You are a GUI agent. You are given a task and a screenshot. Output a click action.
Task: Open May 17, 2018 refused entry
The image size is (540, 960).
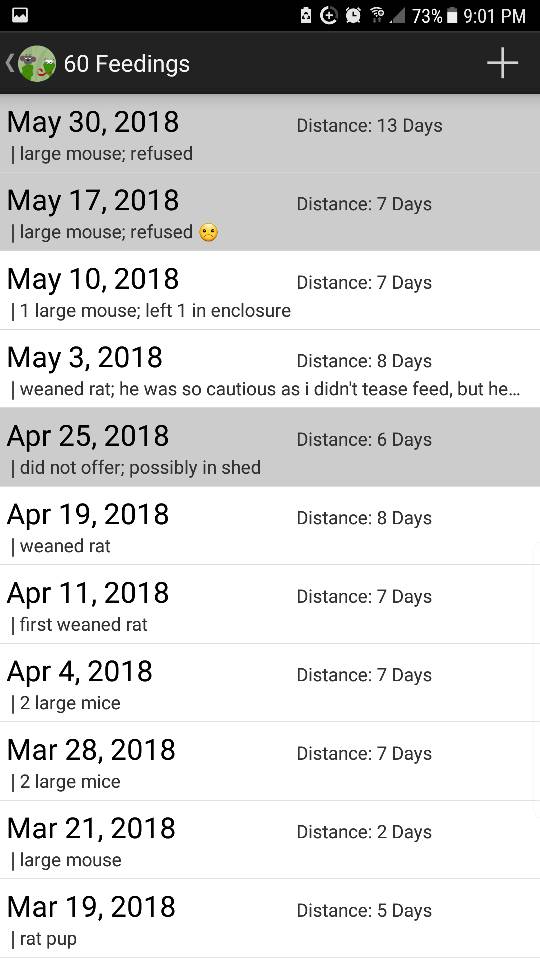coord(270,212)
